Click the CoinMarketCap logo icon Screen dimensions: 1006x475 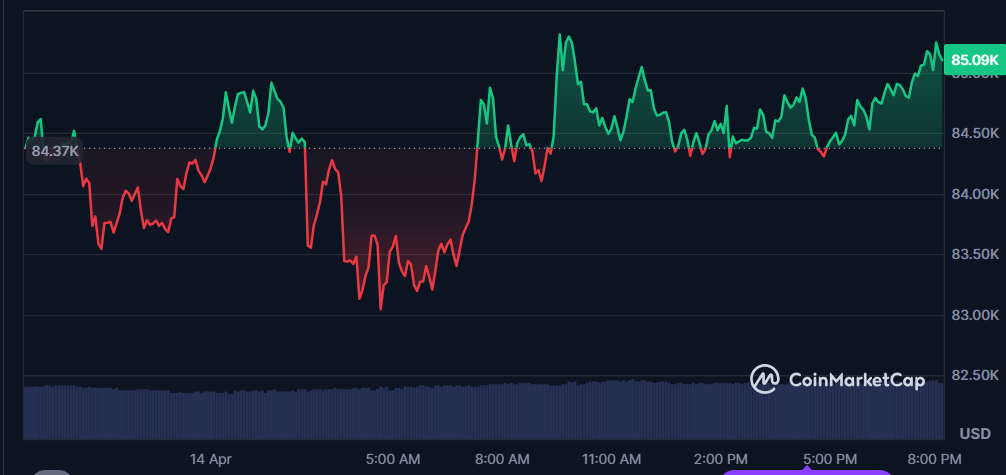766,379
